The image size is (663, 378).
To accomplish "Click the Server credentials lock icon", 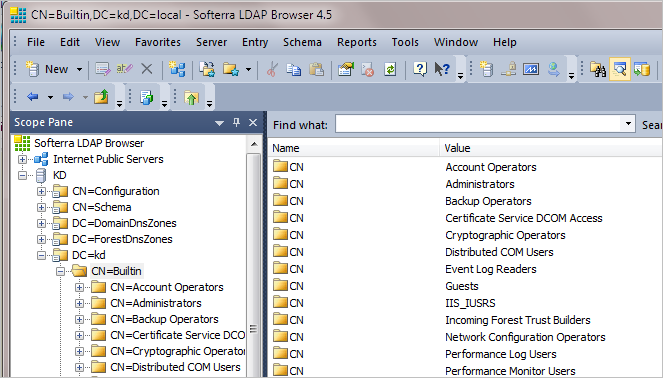I will (x=509, y=69).
